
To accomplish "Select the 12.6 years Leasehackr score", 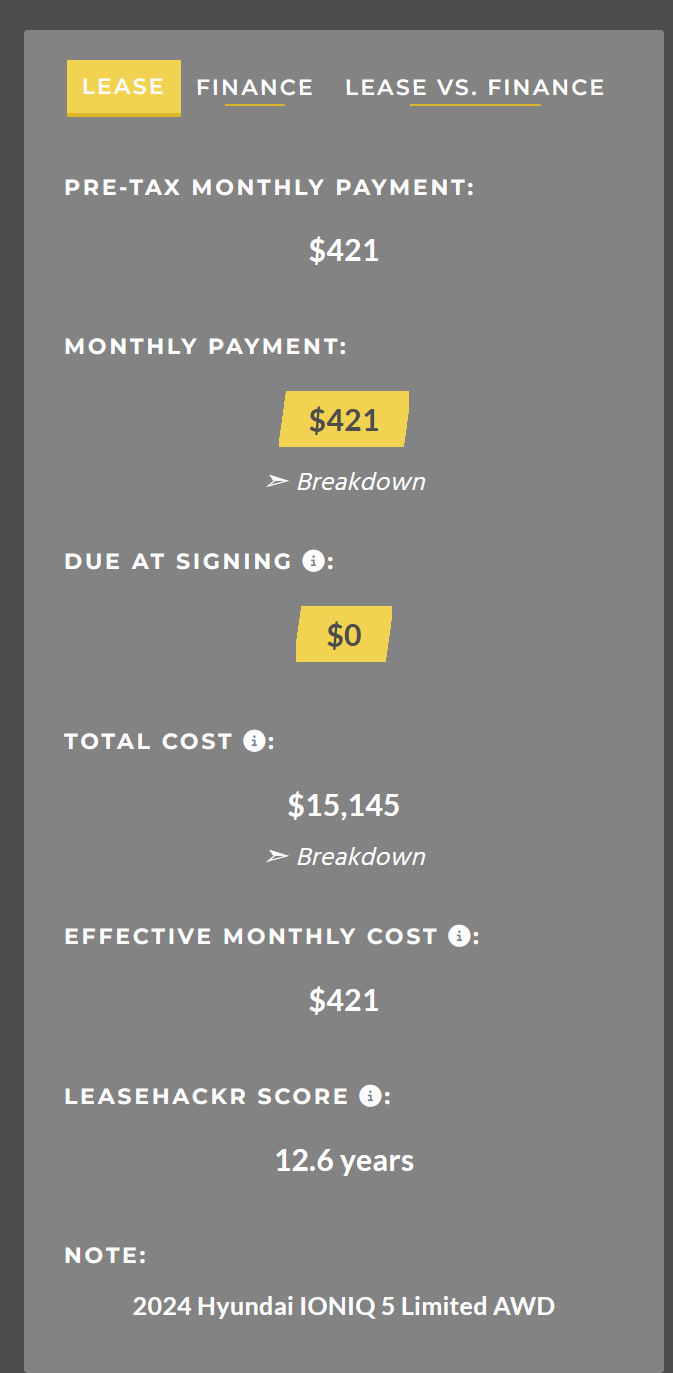I will pyautogui.click(x=344, y=1160).
